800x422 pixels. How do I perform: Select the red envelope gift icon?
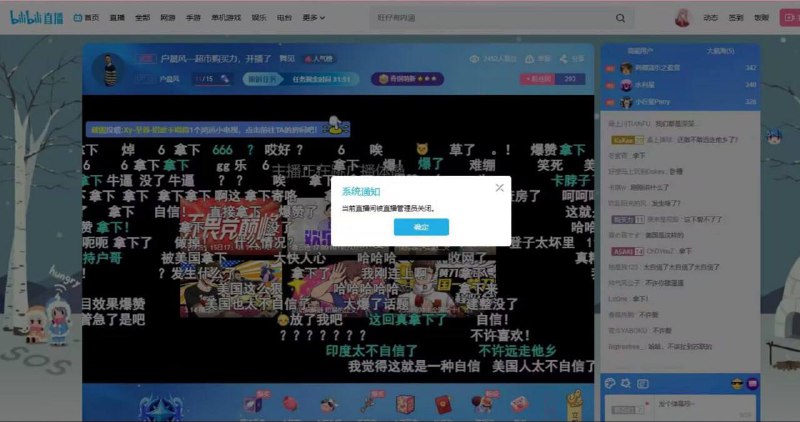[x=443, y=405]
